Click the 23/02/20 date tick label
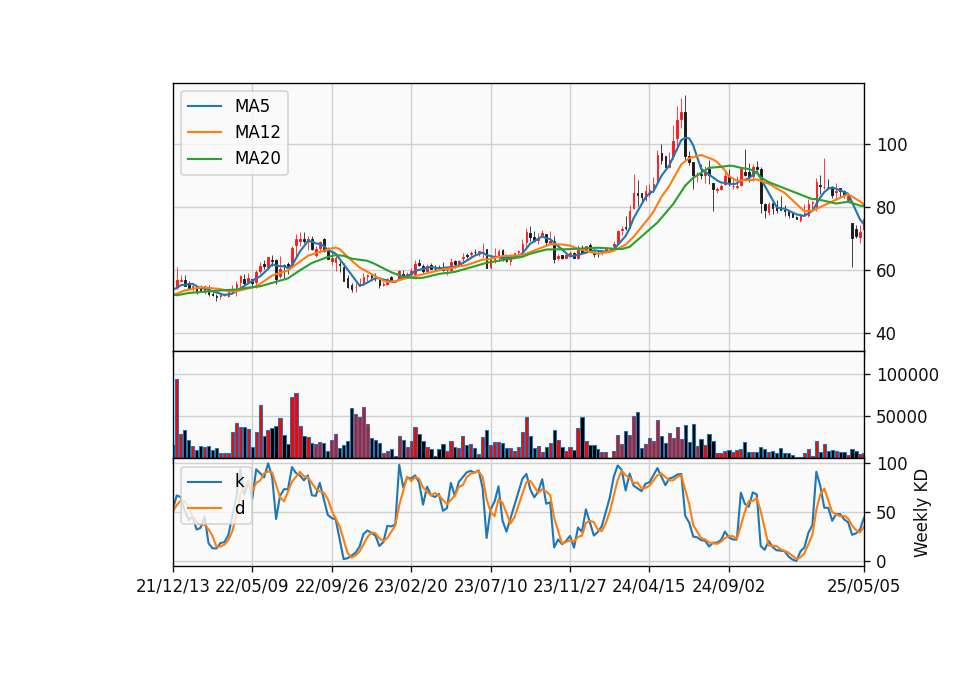This screenshot has width=960, height=690. click(411, 587)
